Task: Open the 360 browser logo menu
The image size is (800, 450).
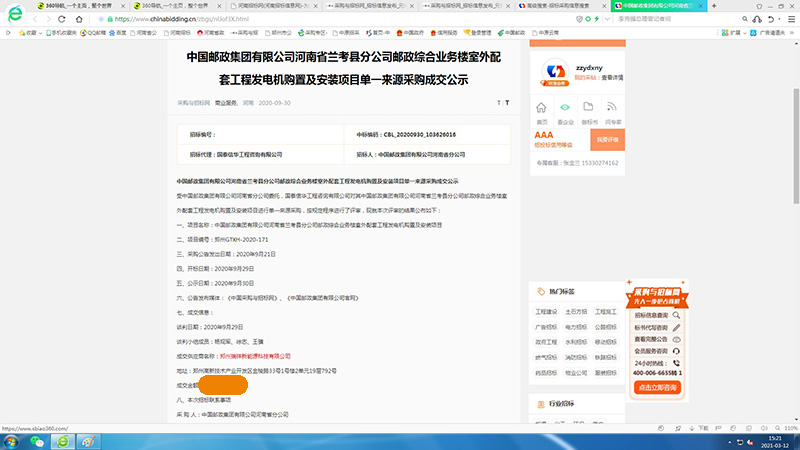Action: (15, 13)
